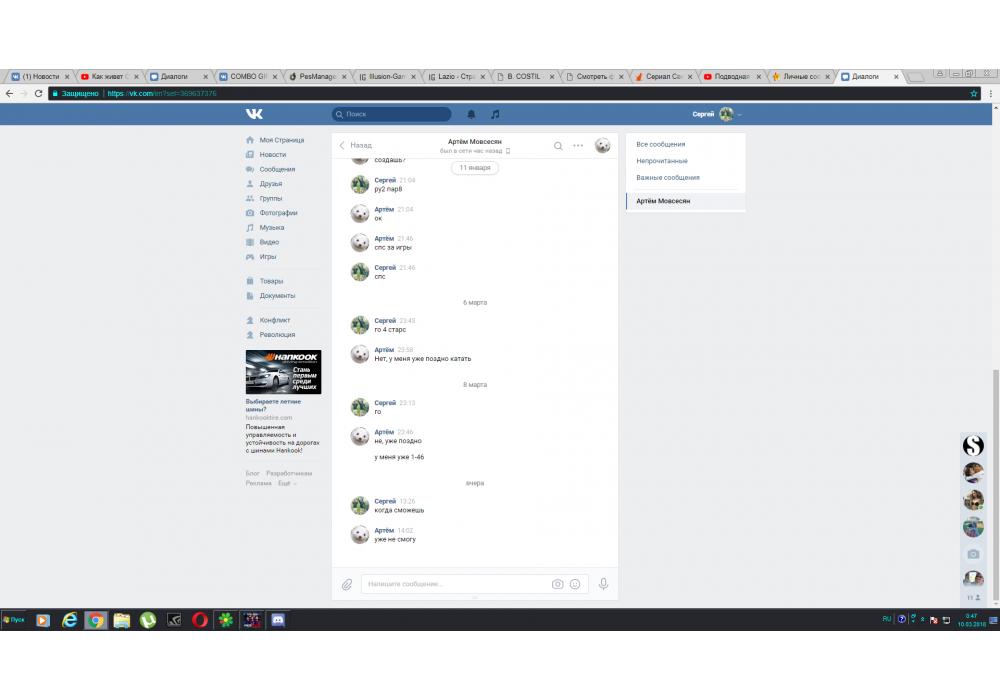Viewport: 1000px width, 700px height.
Task: Open the notifications bell
Action: pyautogui.click(x=472, y=114)
